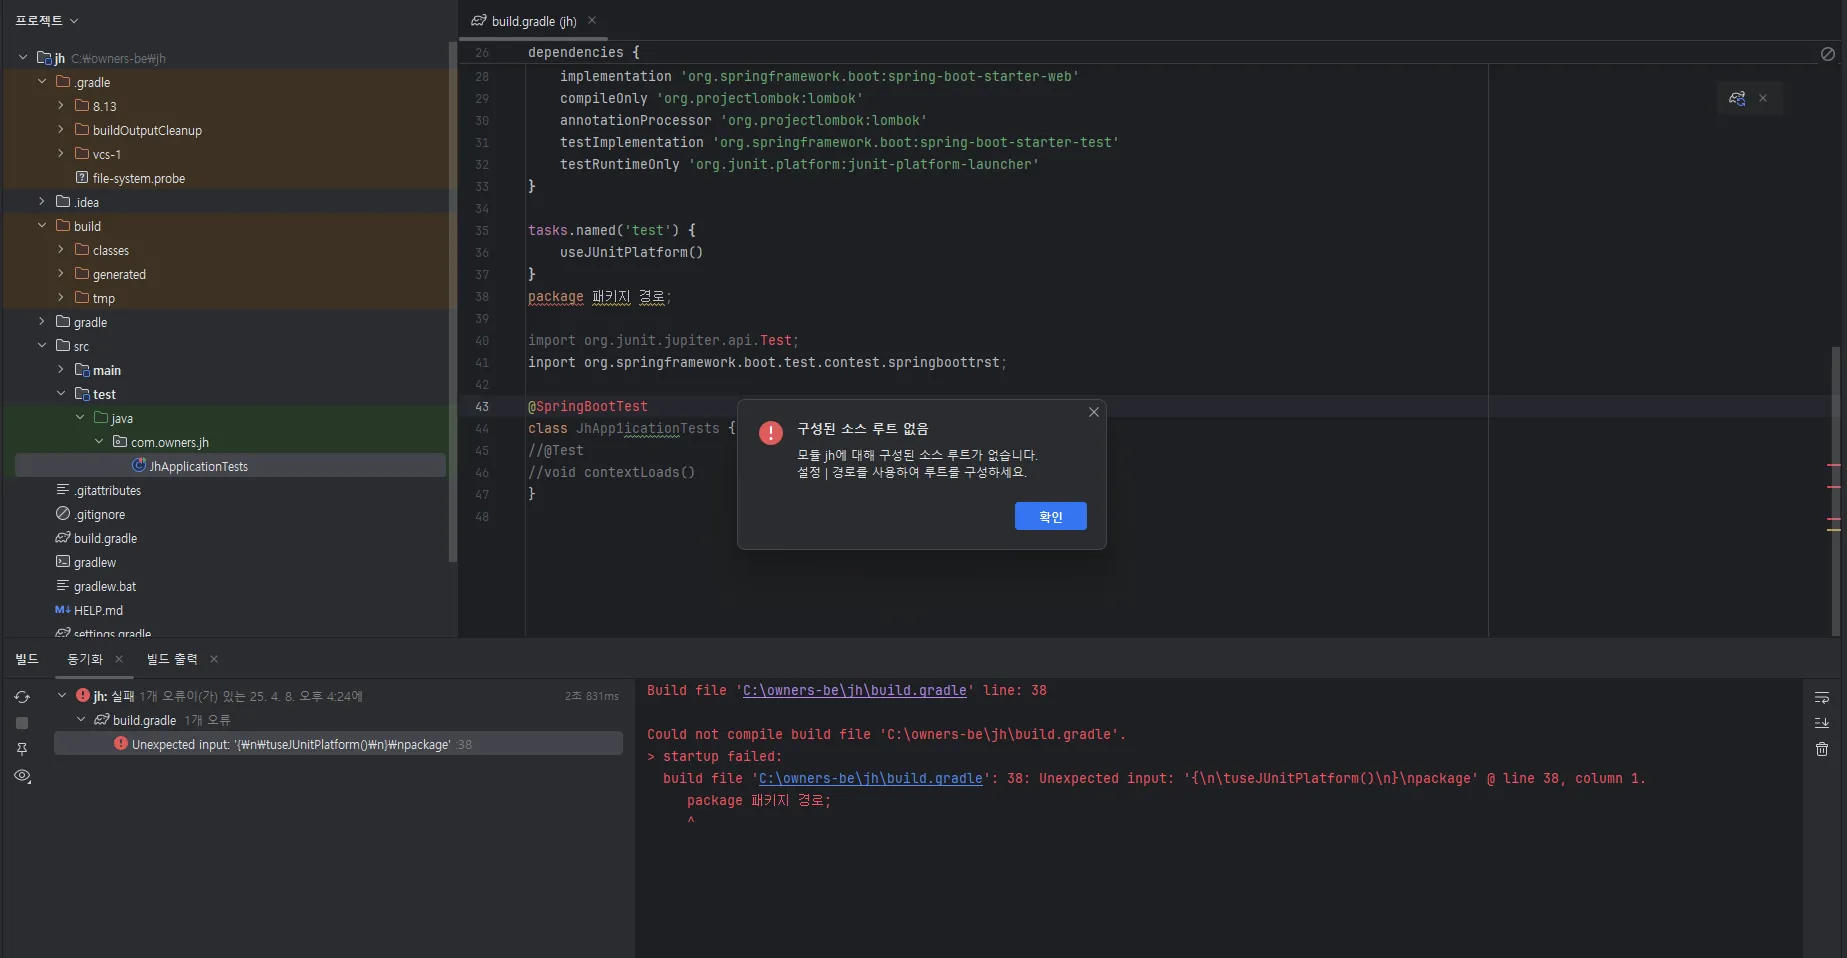Open build.gradle link on Build file line
Screen dimensions: 1847x958
[x=855, y=690]
